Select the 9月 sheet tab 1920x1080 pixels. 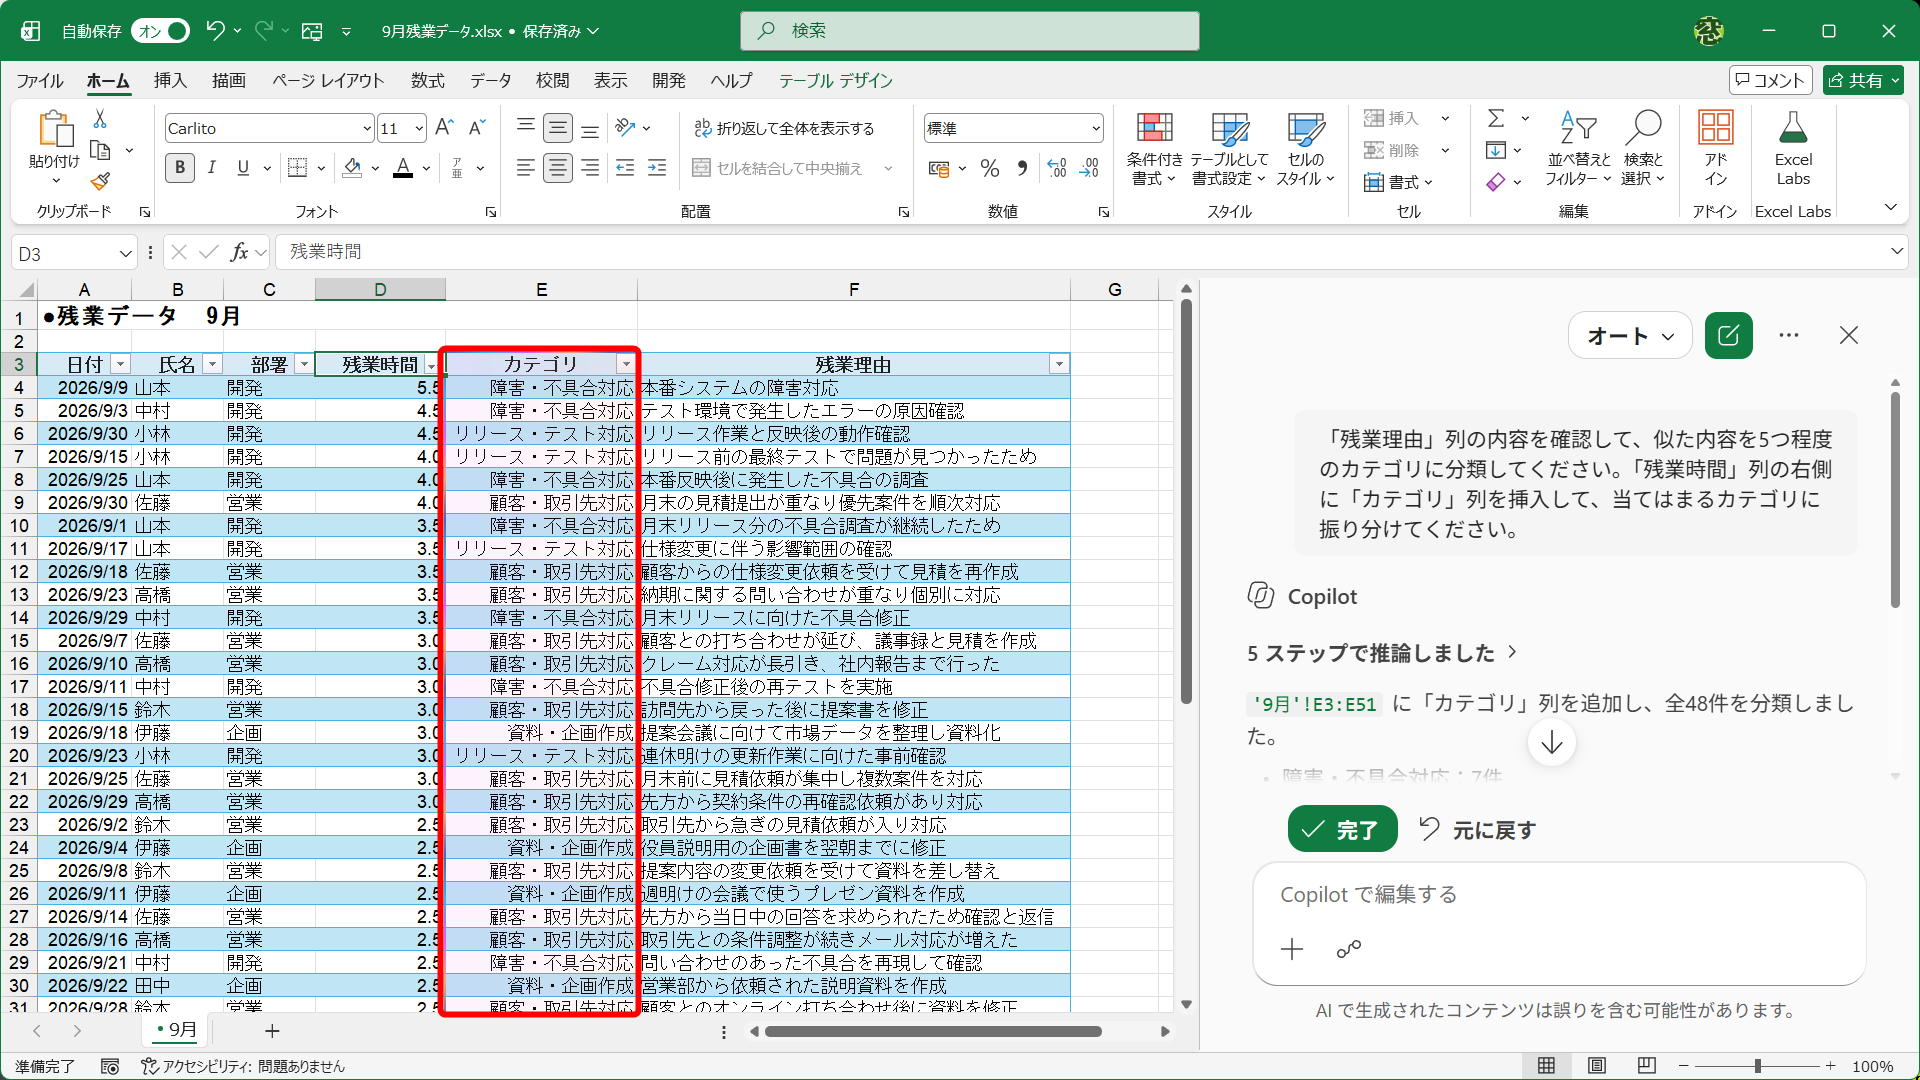(177, 1030)
